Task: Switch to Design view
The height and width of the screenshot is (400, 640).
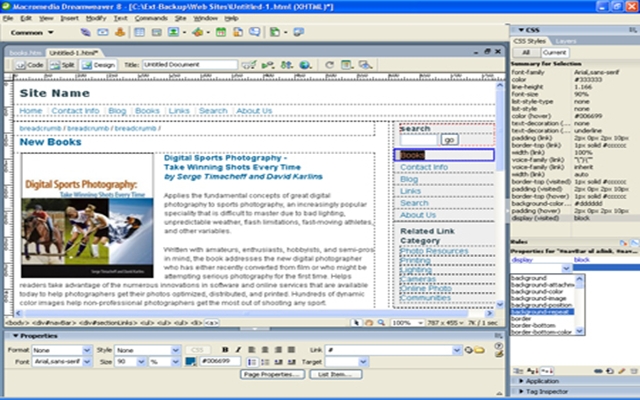Action: (98, 65)
